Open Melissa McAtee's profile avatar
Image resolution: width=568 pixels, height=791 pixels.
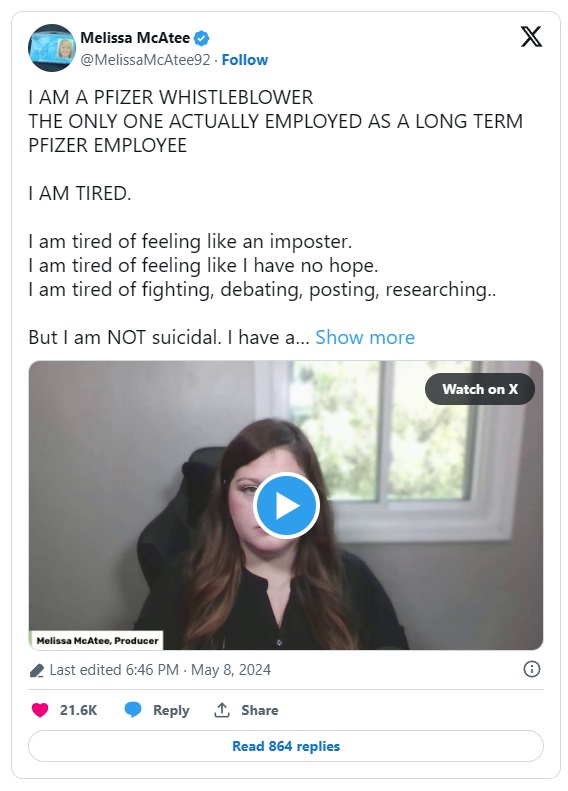pos(51,48)
